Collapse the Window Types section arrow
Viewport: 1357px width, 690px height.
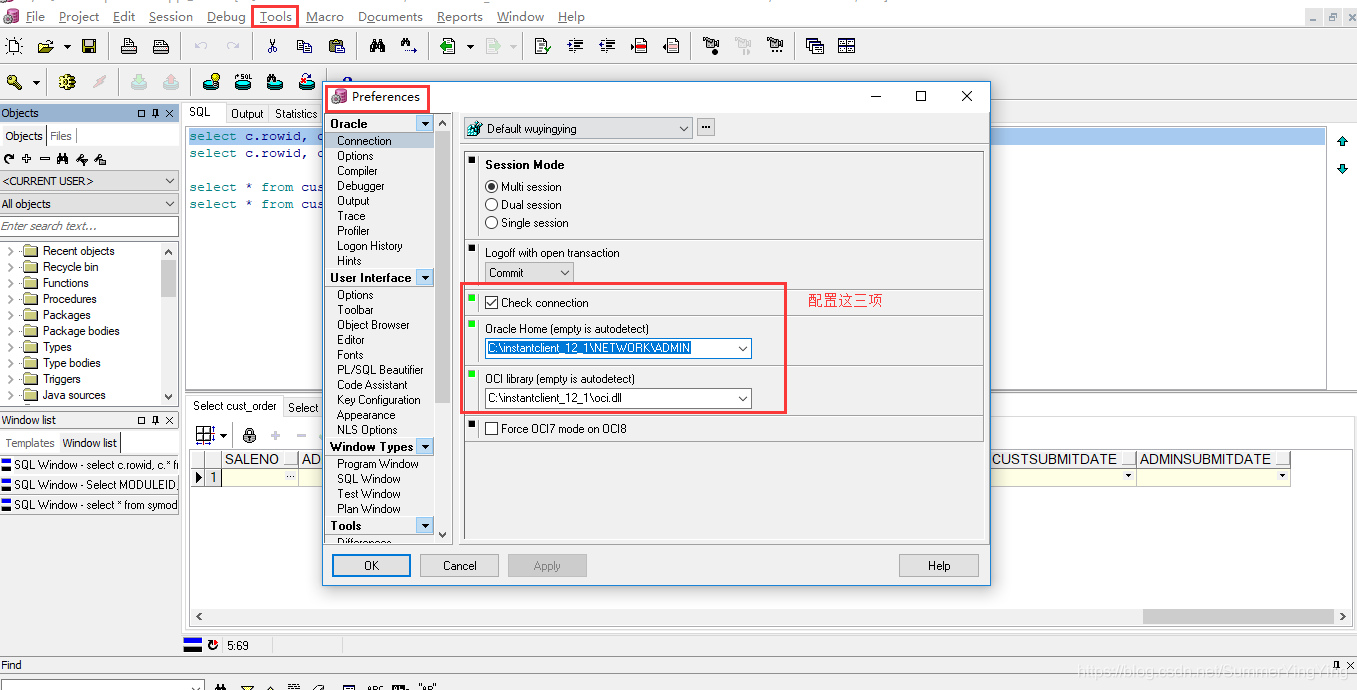click(425, 447)
